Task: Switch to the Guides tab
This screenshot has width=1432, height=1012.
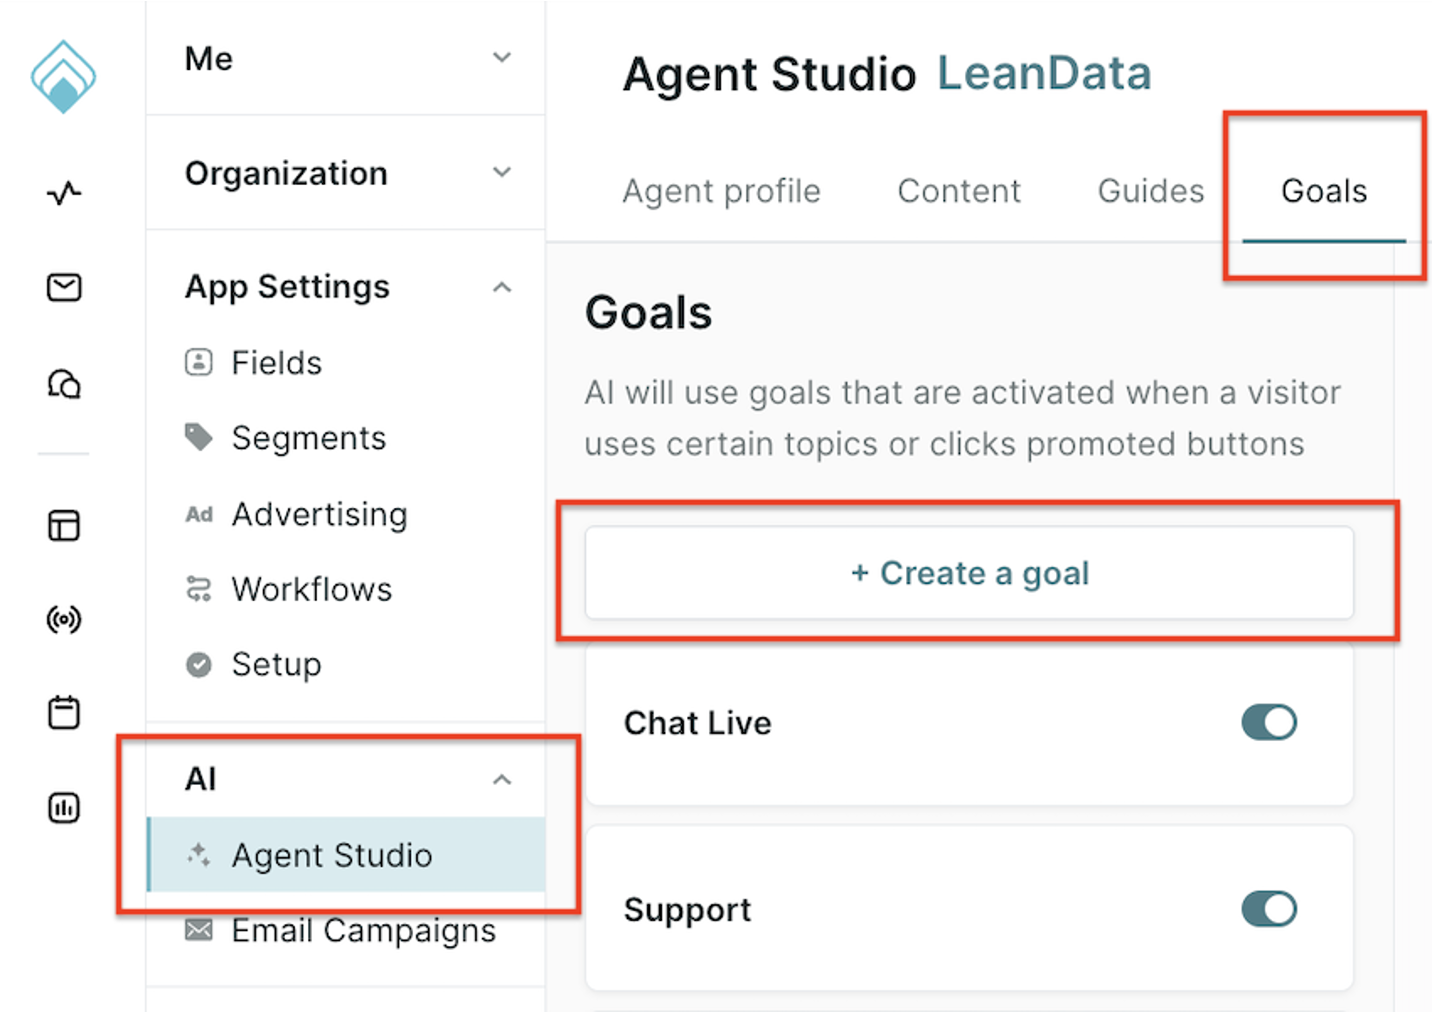Action: click(1150, 191)
